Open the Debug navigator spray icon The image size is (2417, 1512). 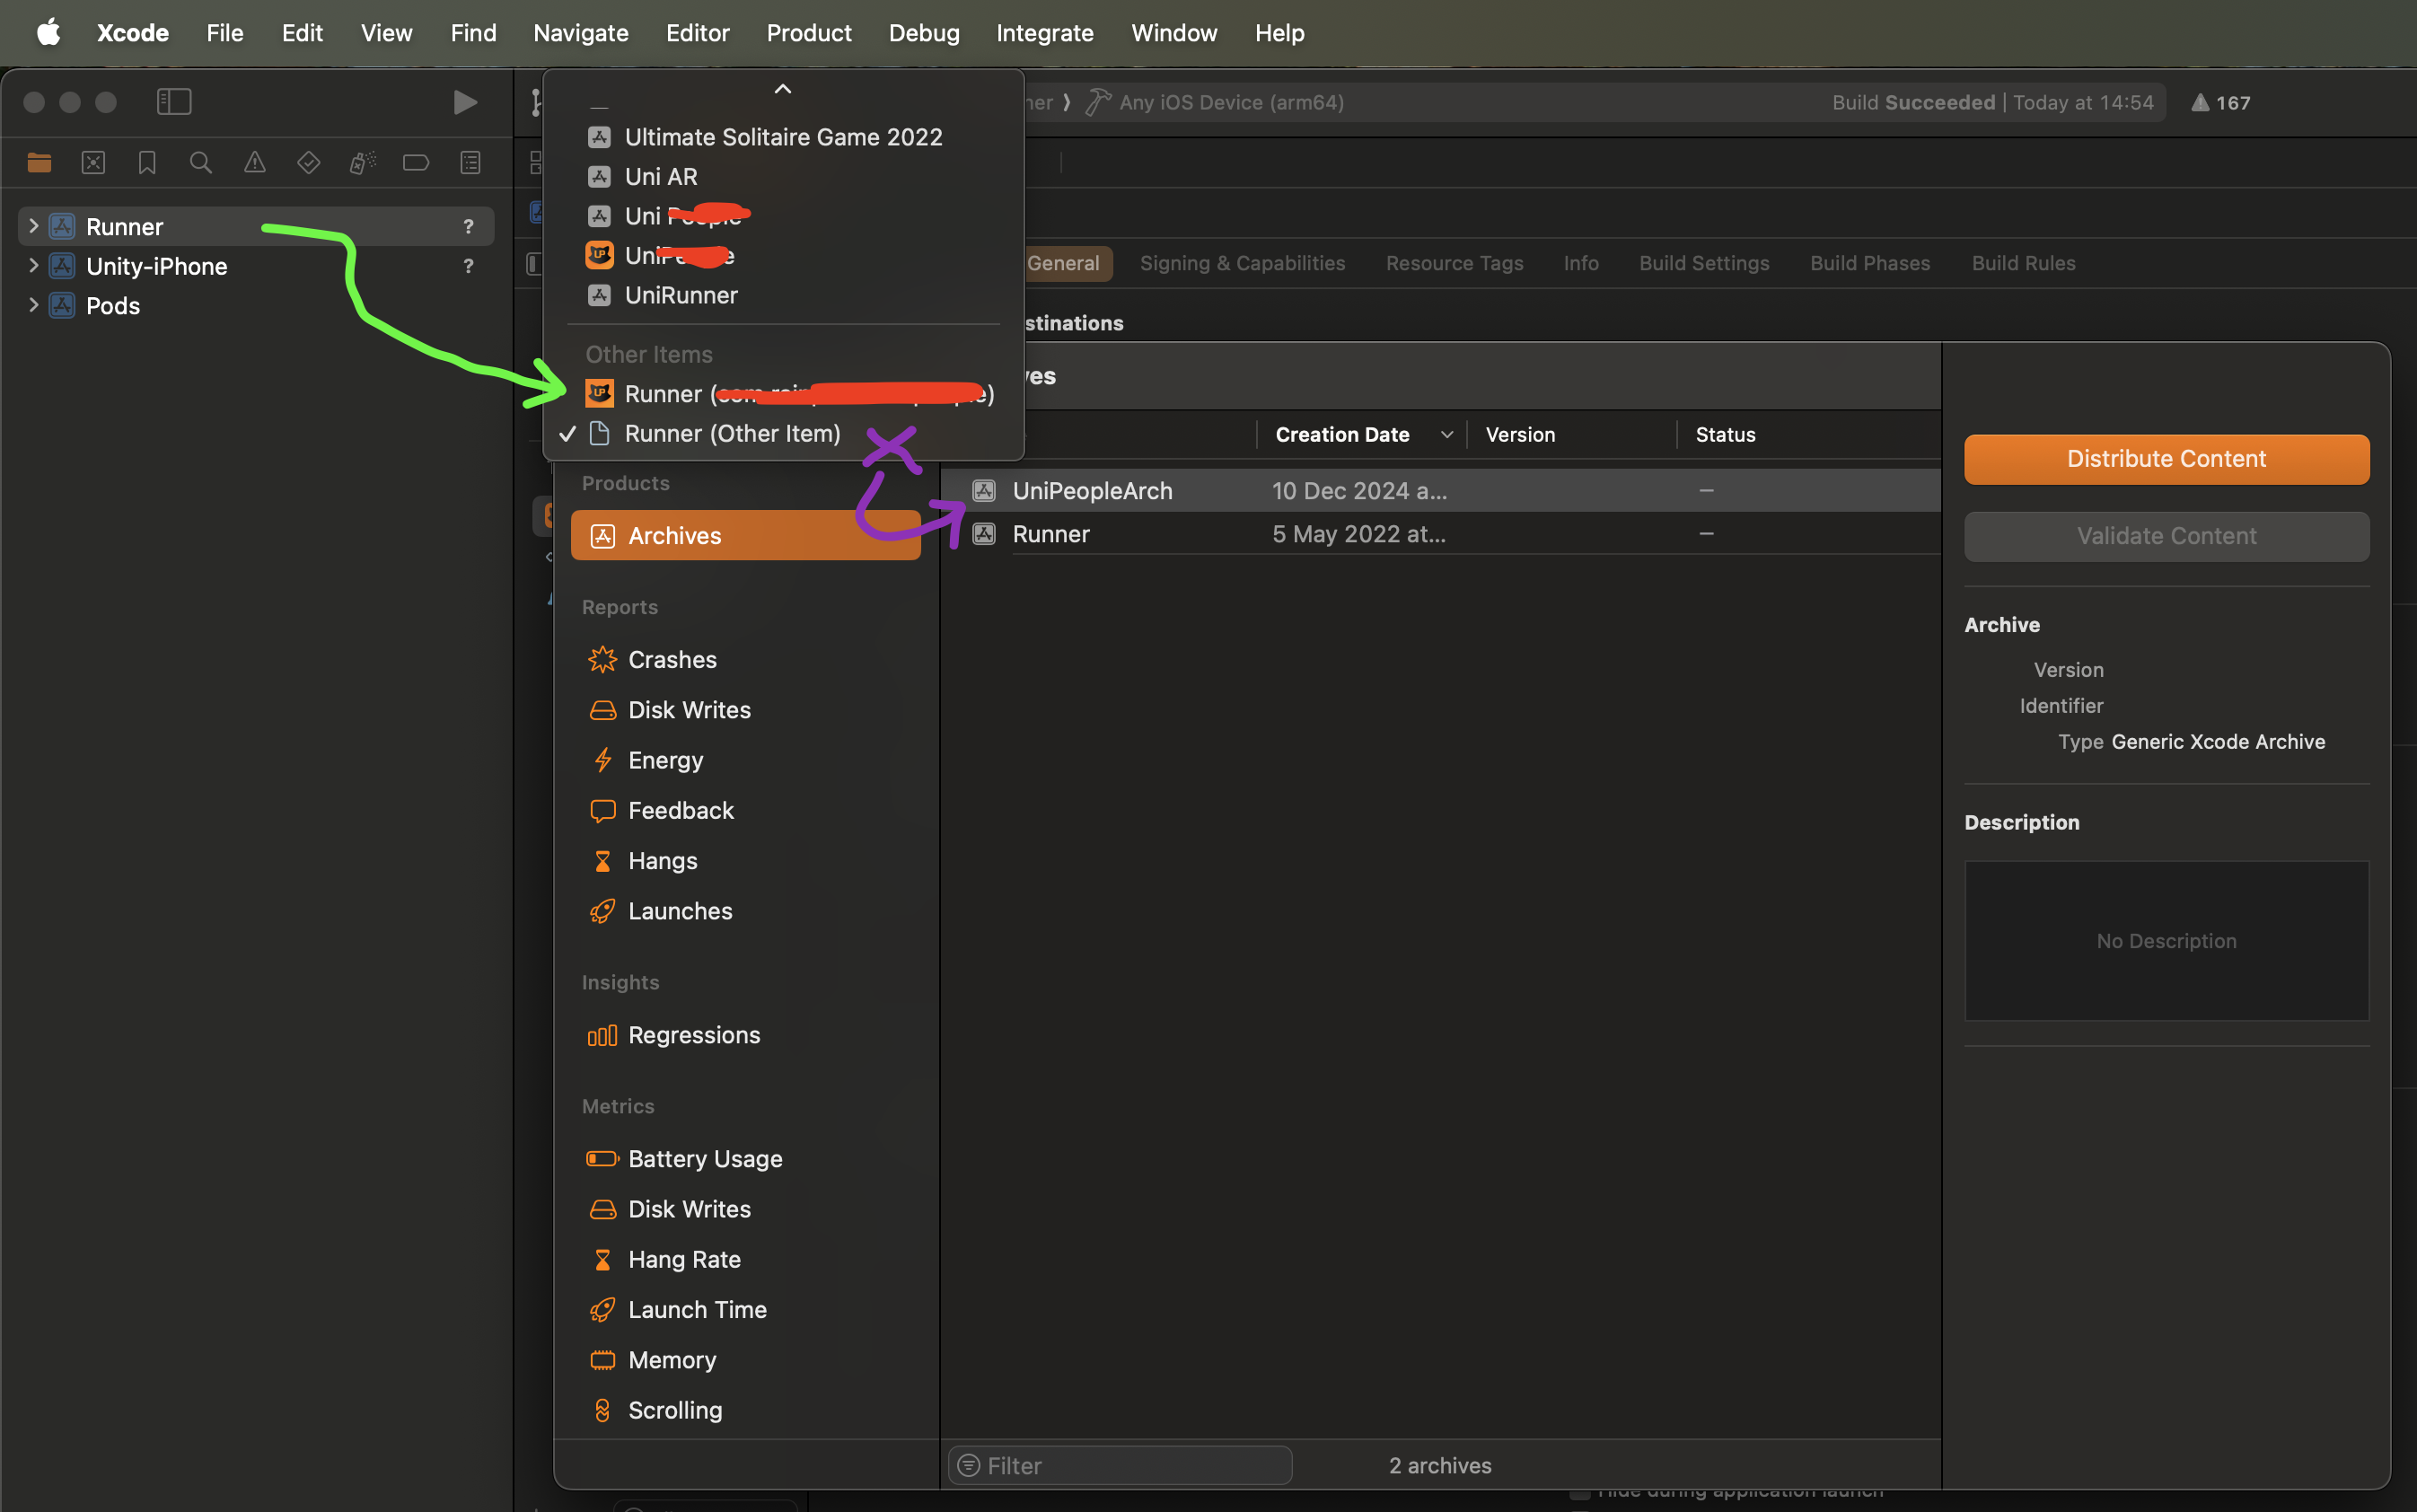pos(363,162)
